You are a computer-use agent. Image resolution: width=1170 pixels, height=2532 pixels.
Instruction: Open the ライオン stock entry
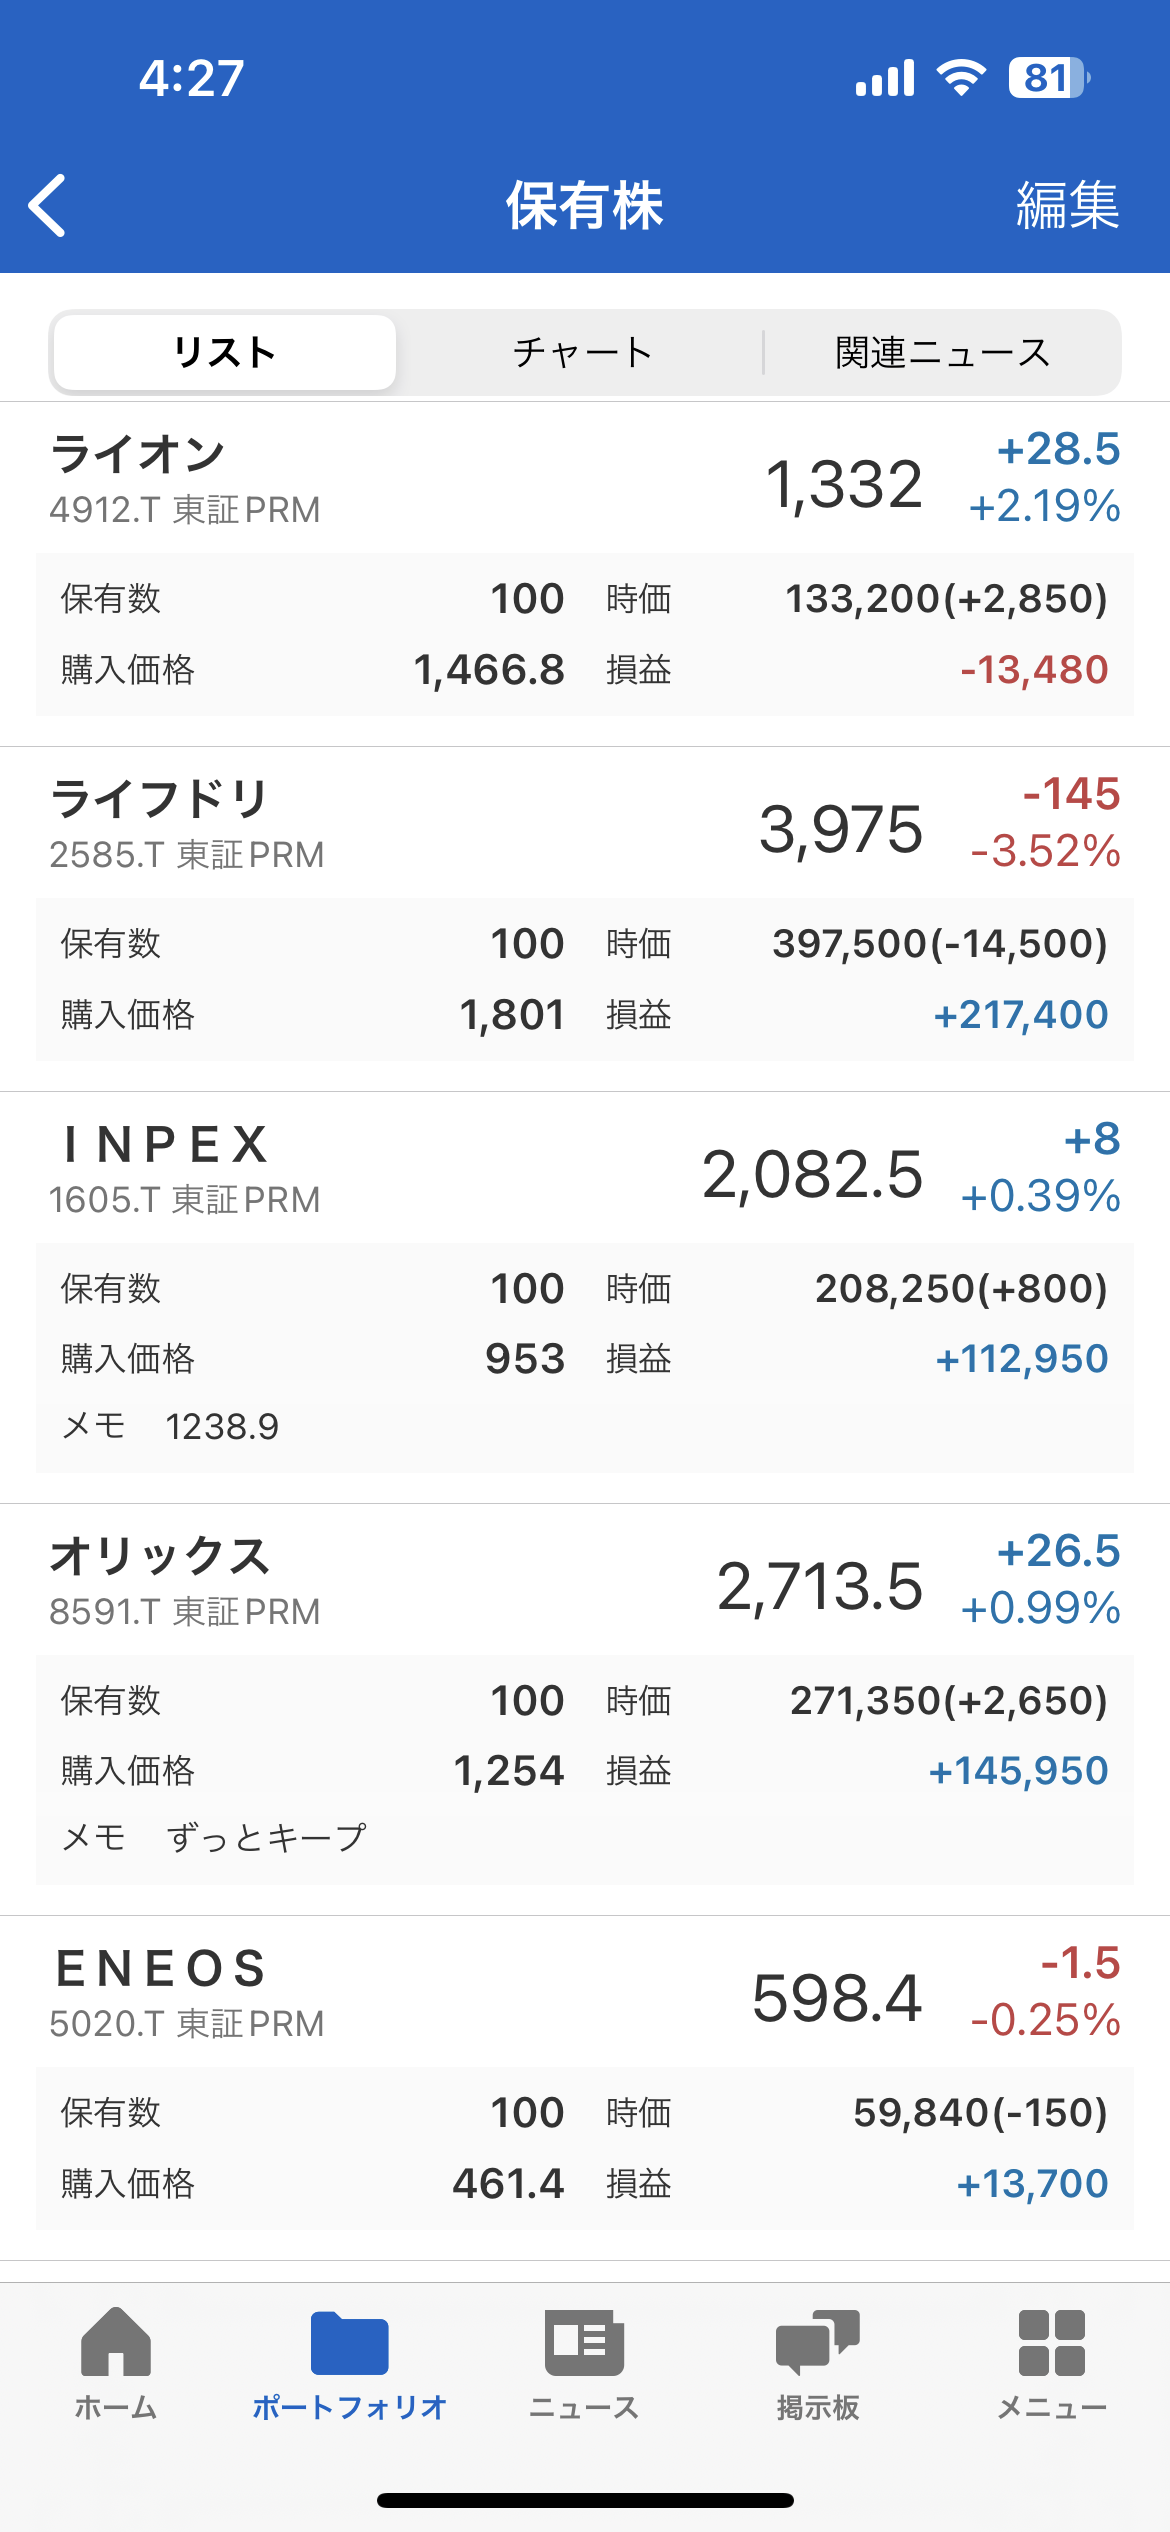click(585, 574)
